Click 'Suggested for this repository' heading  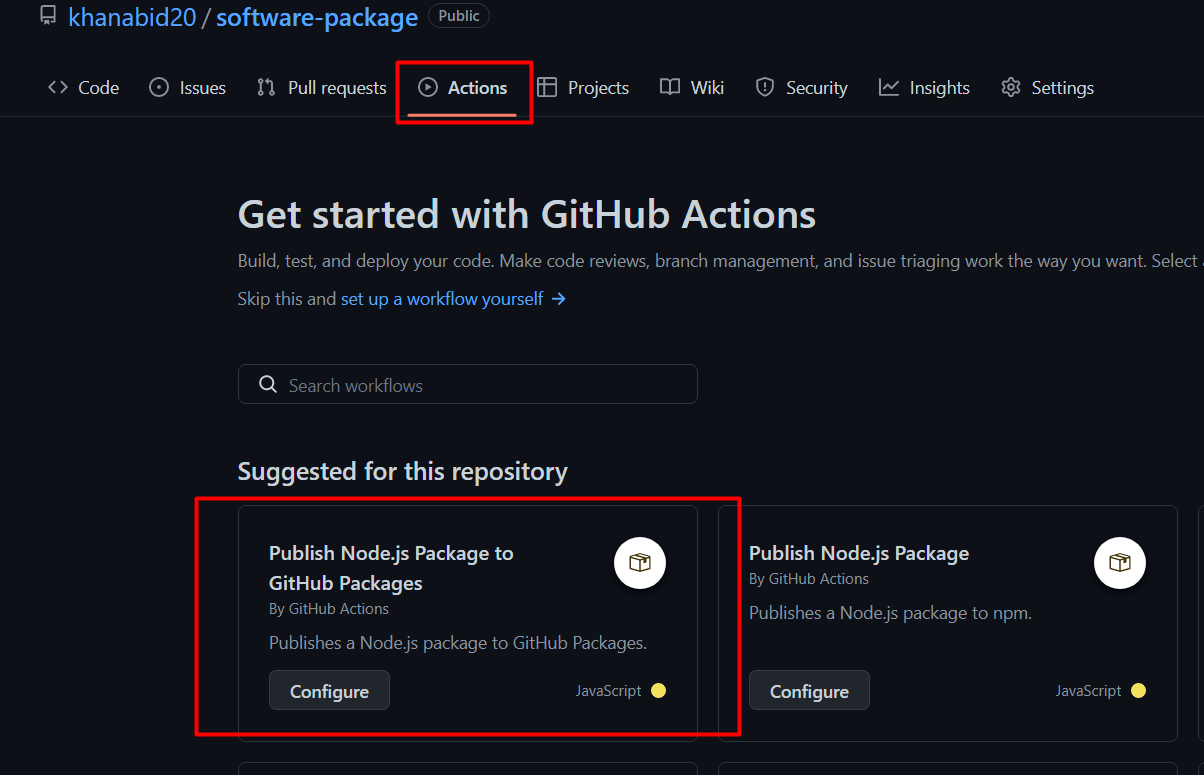(x=402, y=471)
